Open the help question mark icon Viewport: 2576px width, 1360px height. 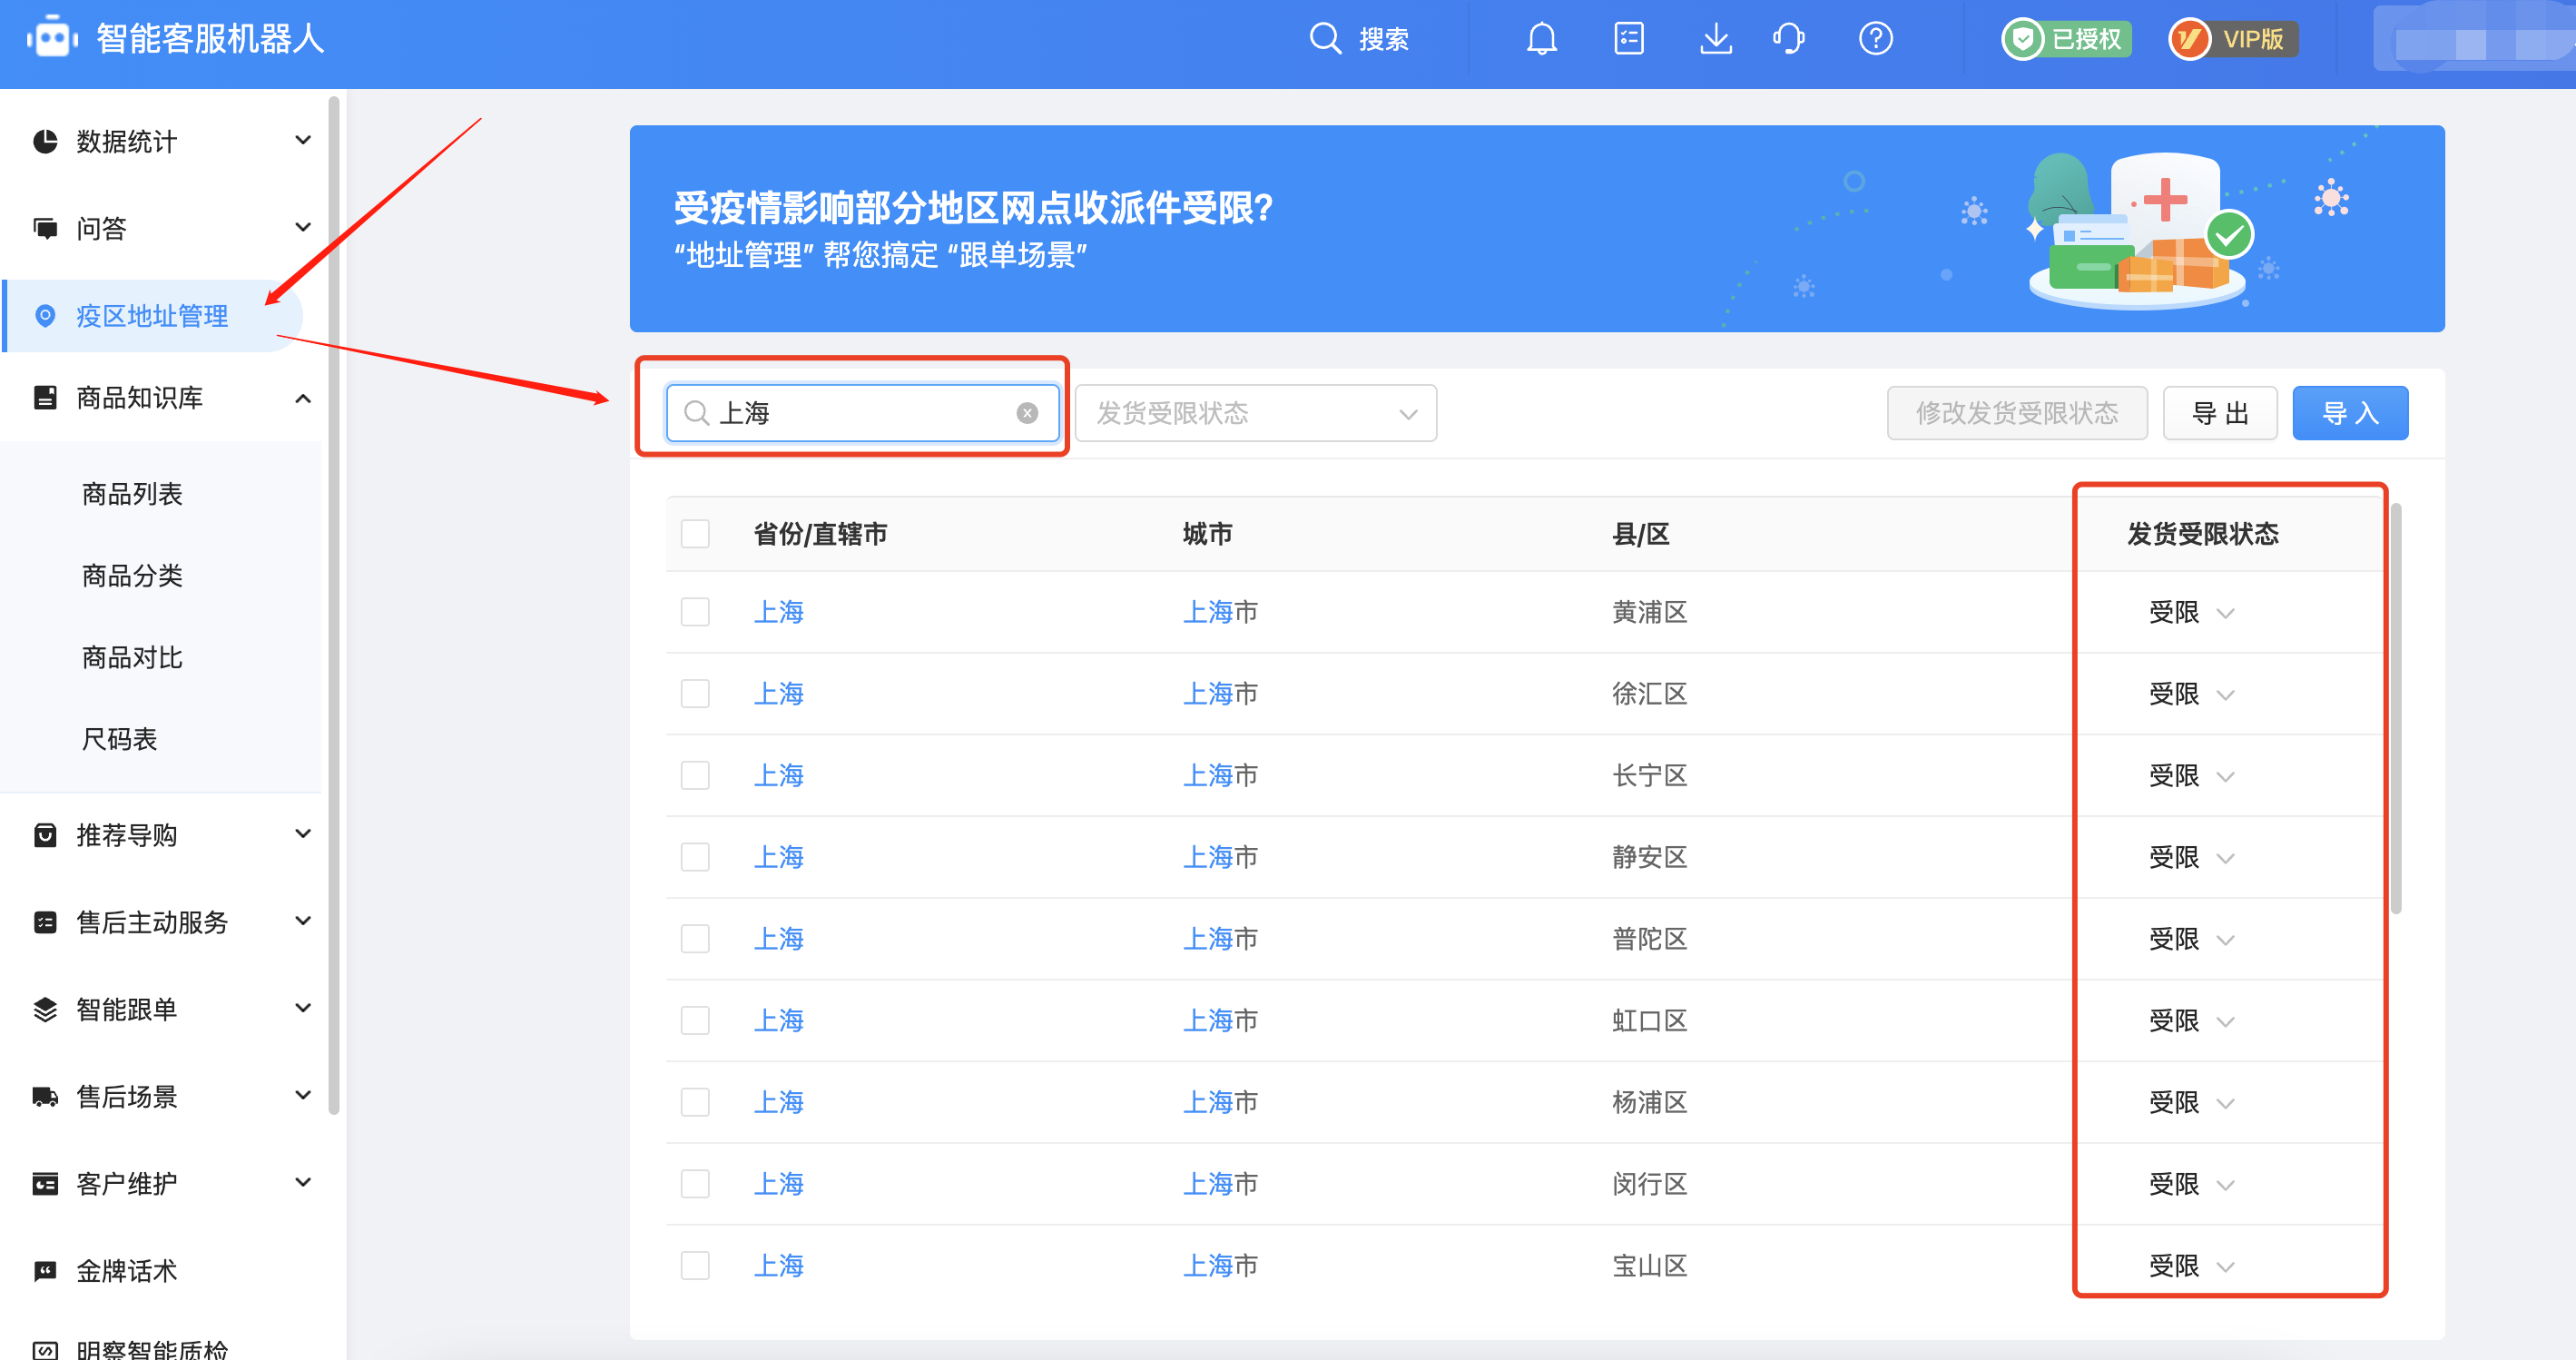pyautogui.click(x=1876, y=39)
